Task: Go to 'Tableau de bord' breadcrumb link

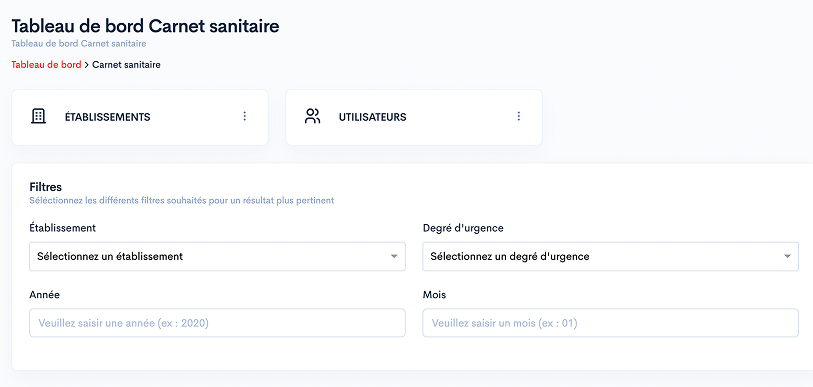Action: [46, 65]
